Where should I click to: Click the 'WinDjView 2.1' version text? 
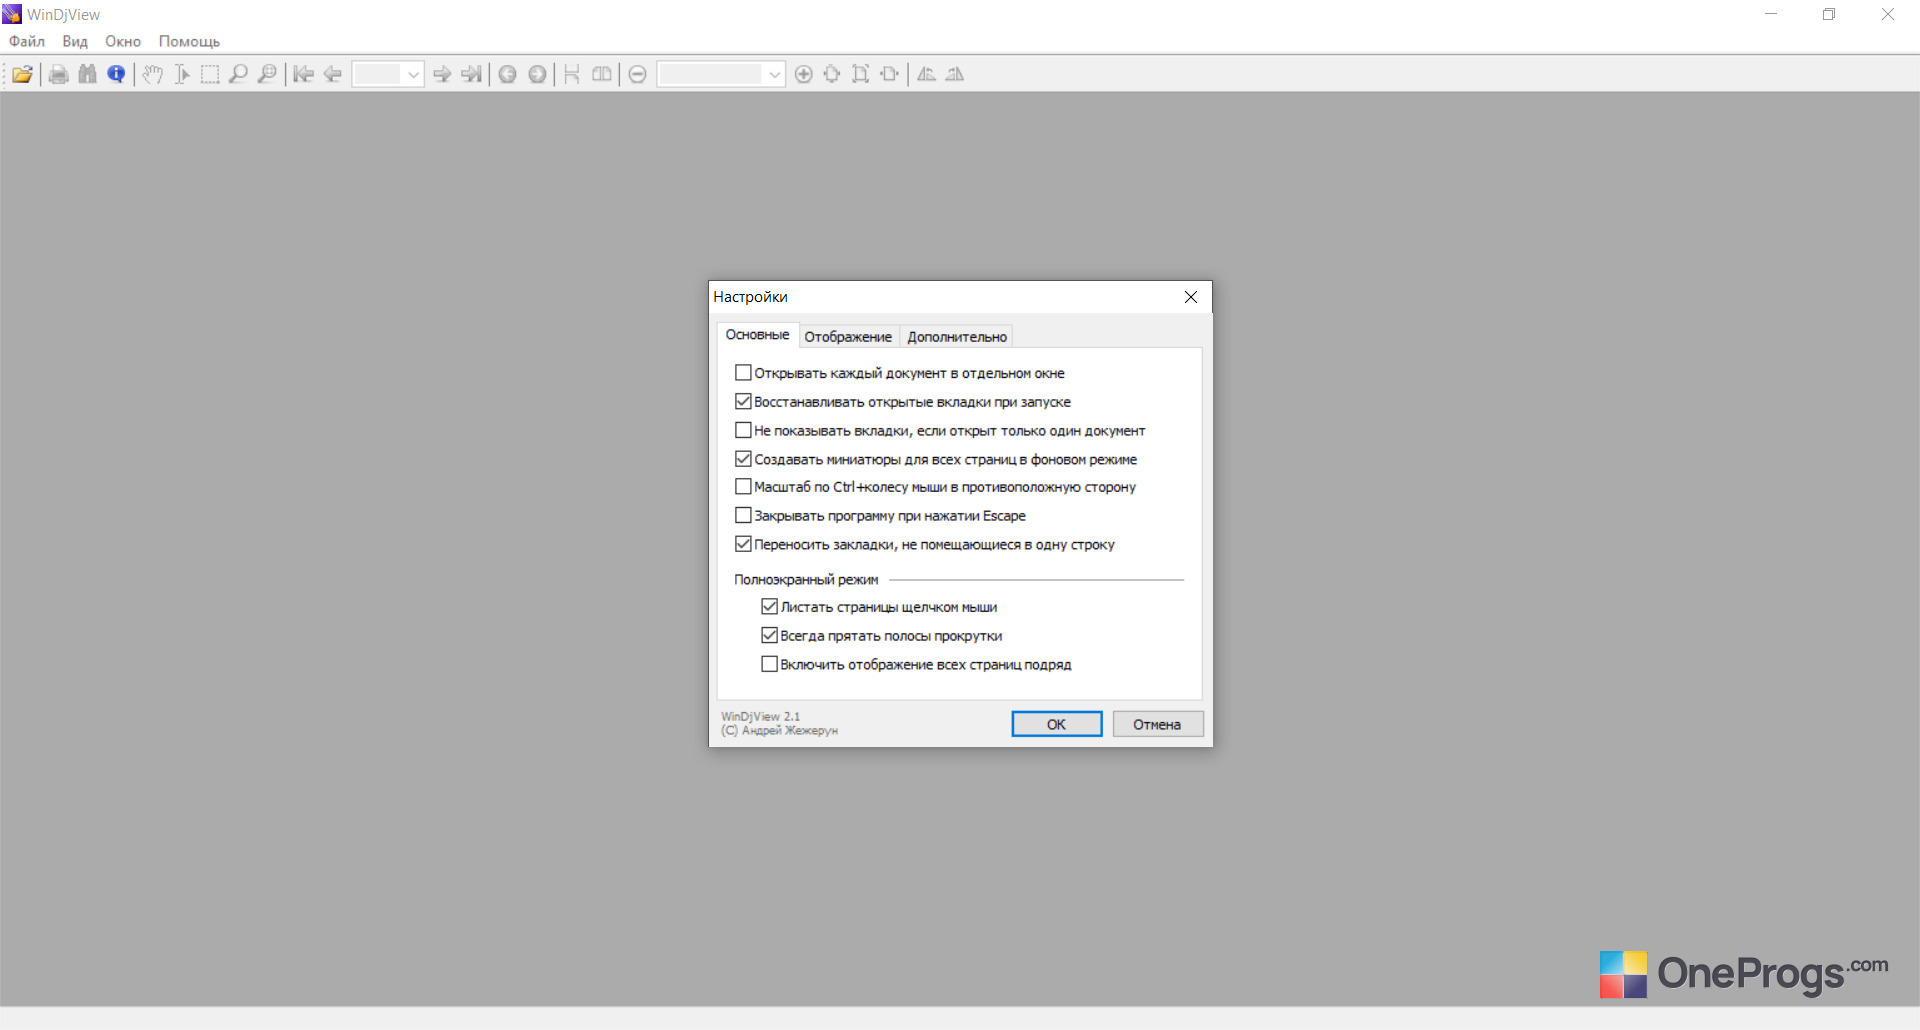pyautogui.click(x=761, y=717)
